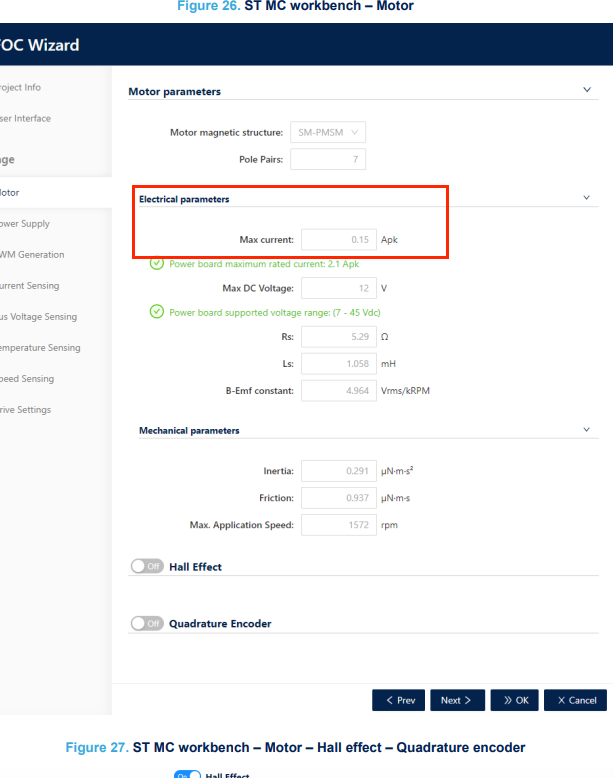This screenshot has width=614, height=782.
Task: Click the Max current input field
Action: 339,239
